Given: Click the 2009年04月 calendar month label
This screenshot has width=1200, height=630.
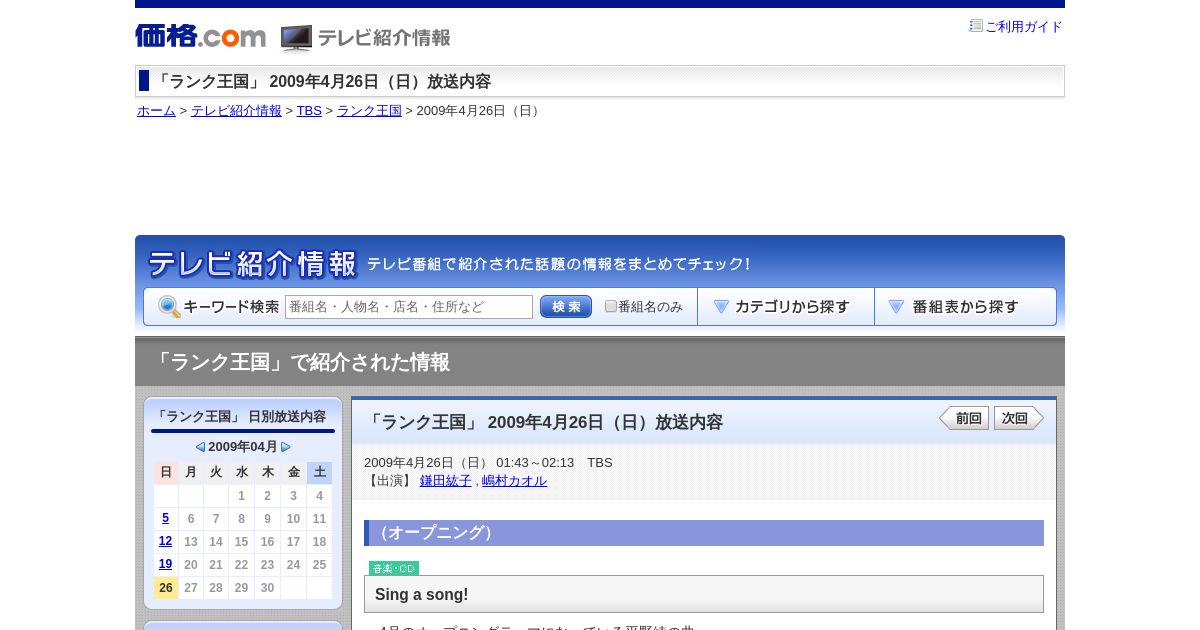Looking at the screenshot, I should pos(243,447).
